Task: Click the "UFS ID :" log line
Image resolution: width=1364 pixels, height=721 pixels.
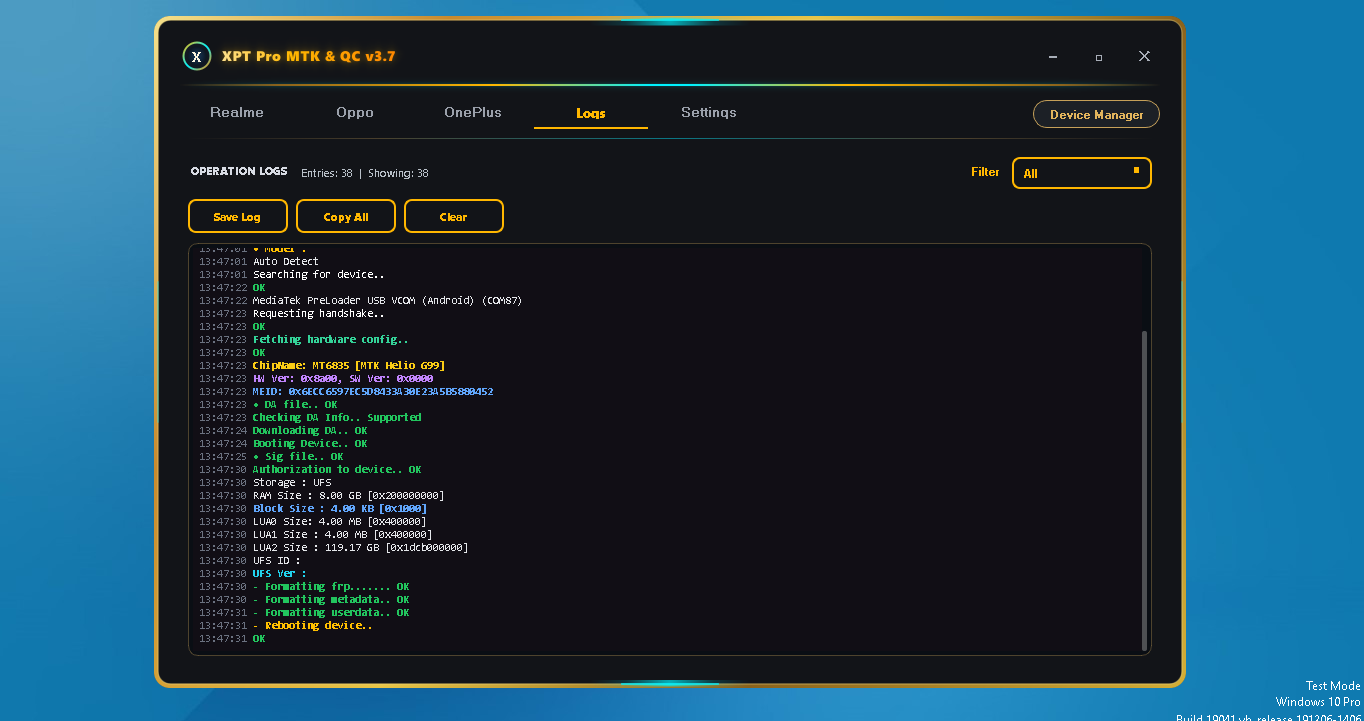Action: point(277,561)
